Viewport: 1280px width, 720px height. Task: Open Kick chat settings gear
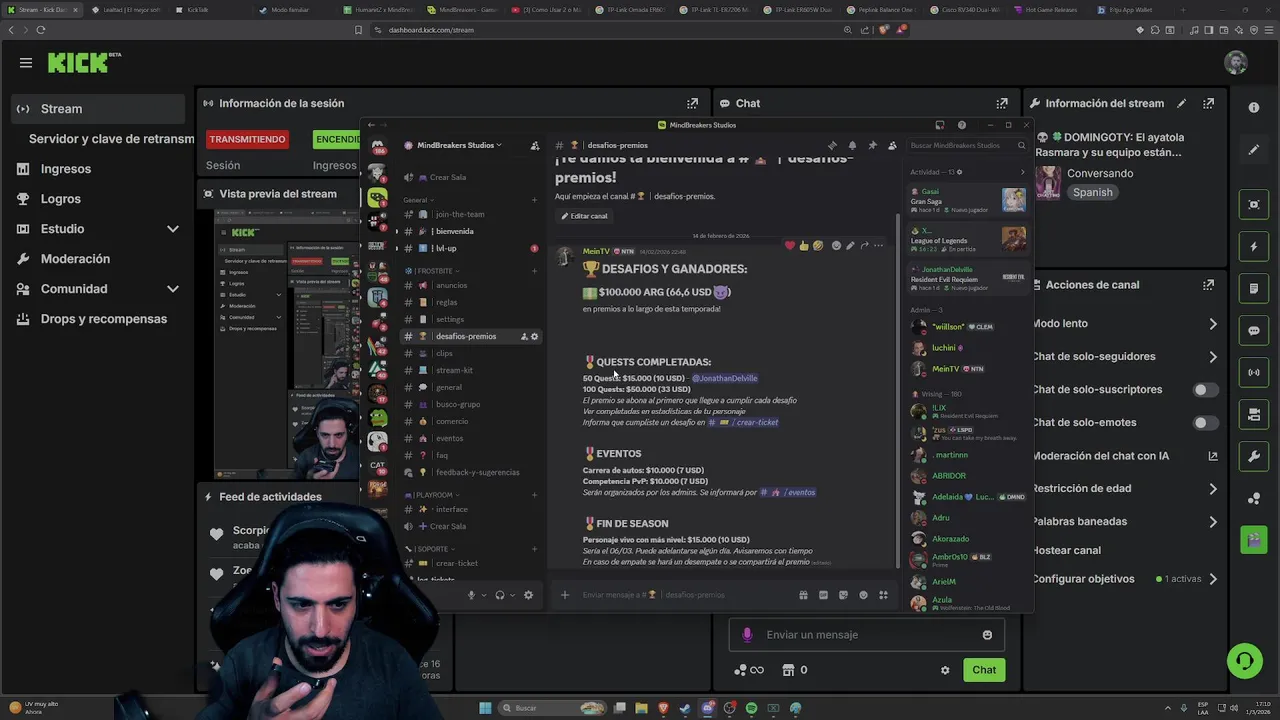tap(945, 670)
